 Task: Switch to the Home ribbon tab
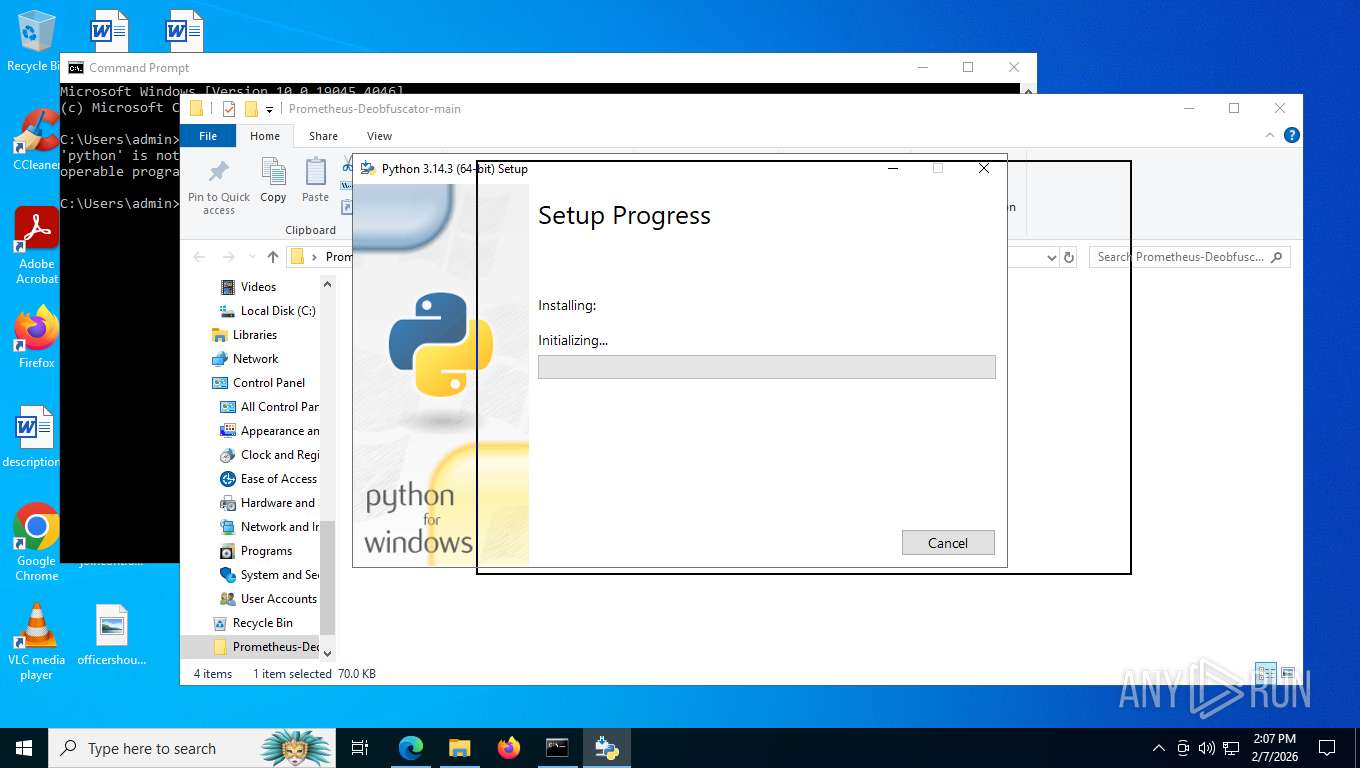pyautogui.click(x=265, y=136)
